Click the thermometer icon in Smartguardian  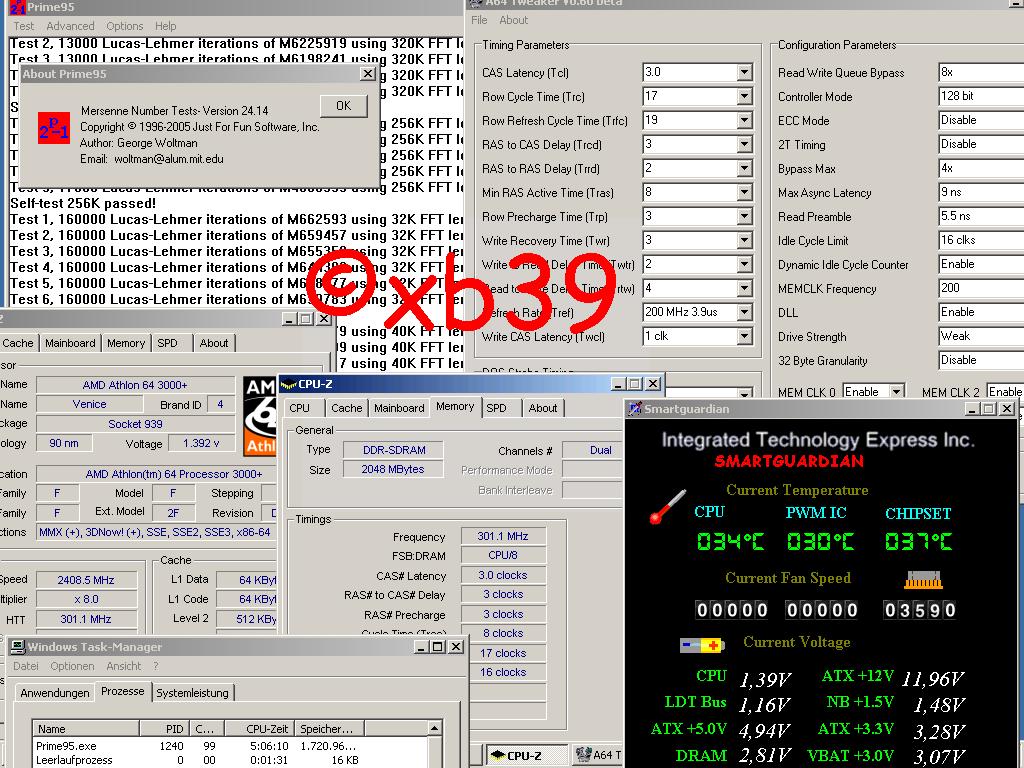[668, 507]
